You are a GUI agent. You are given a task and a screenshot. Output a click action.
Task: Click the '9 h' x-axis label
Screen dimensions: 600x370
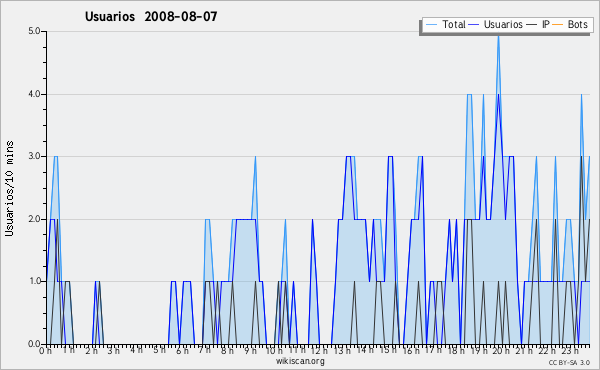tap(250, 351)
